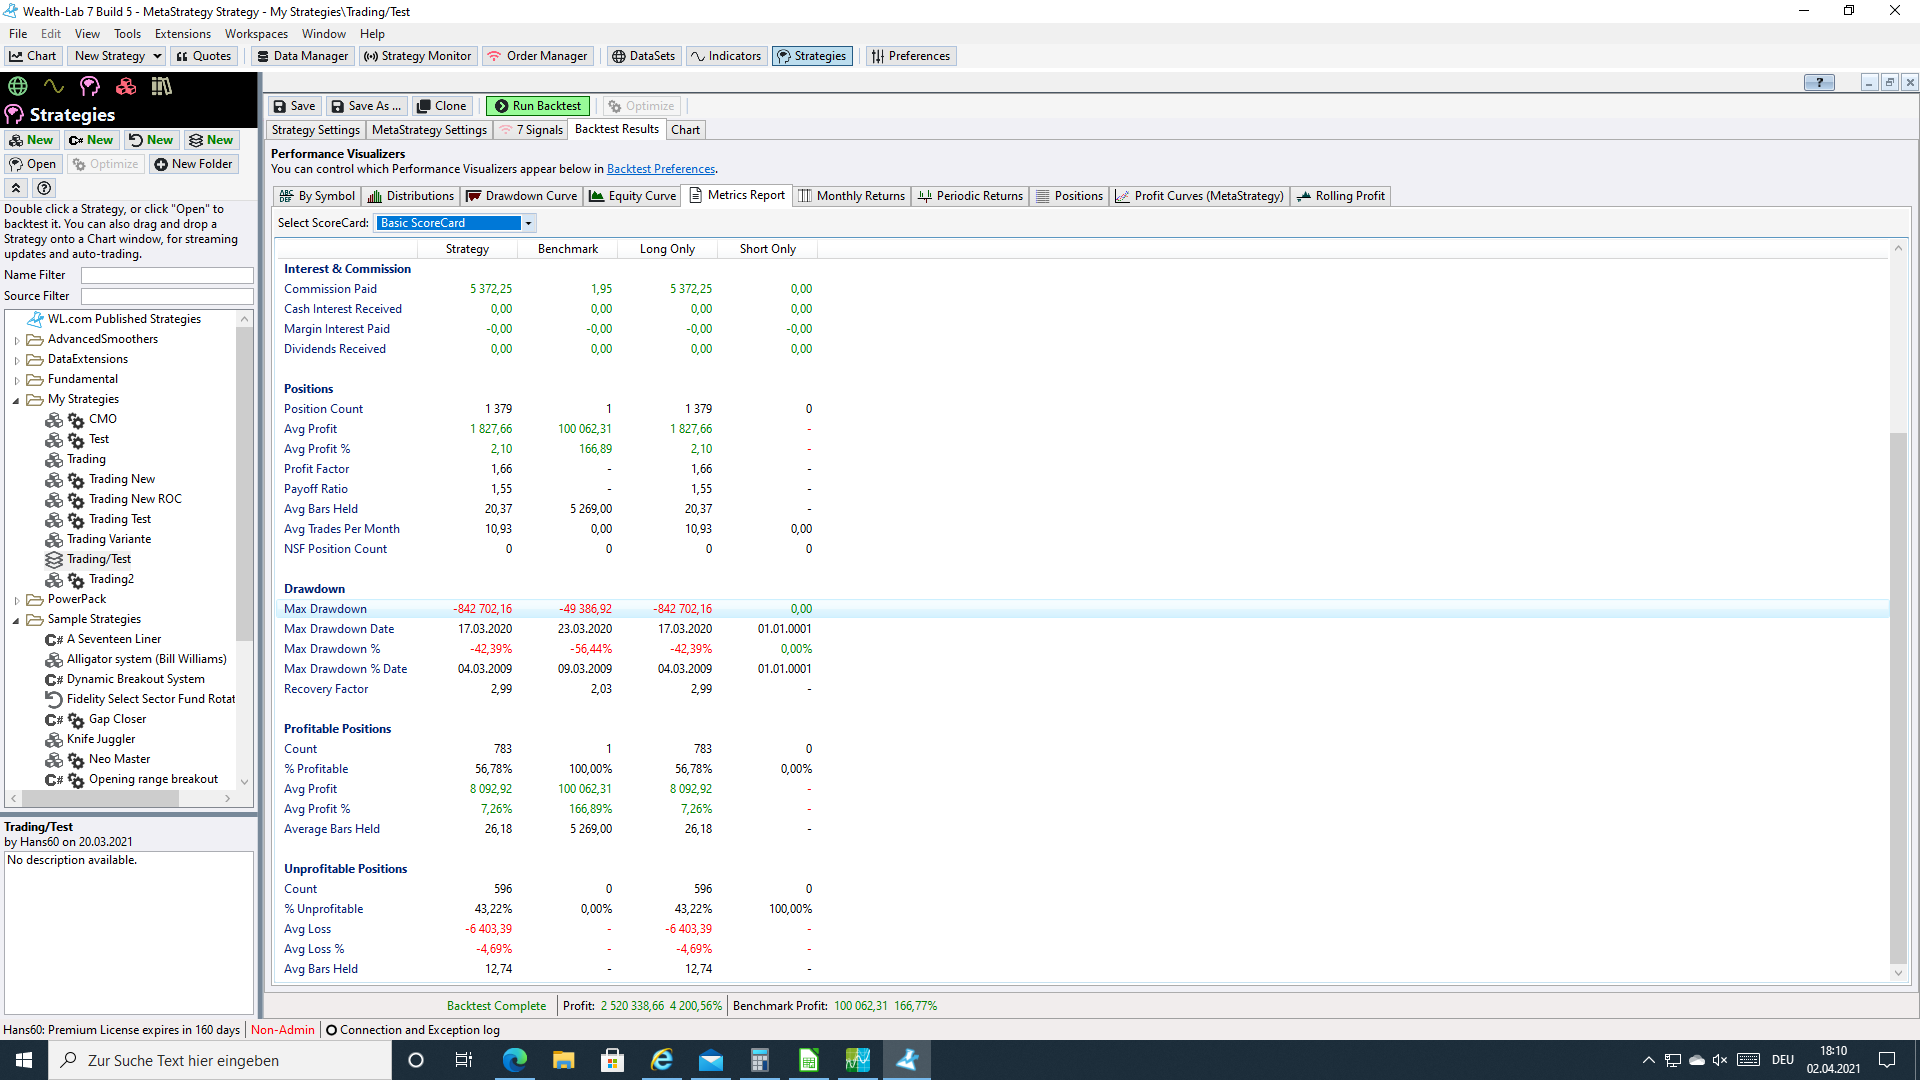Image resolution: width=1920 pixels, height=1080 pixels.
Task: Open the File menu
Action: coord(18,34)
